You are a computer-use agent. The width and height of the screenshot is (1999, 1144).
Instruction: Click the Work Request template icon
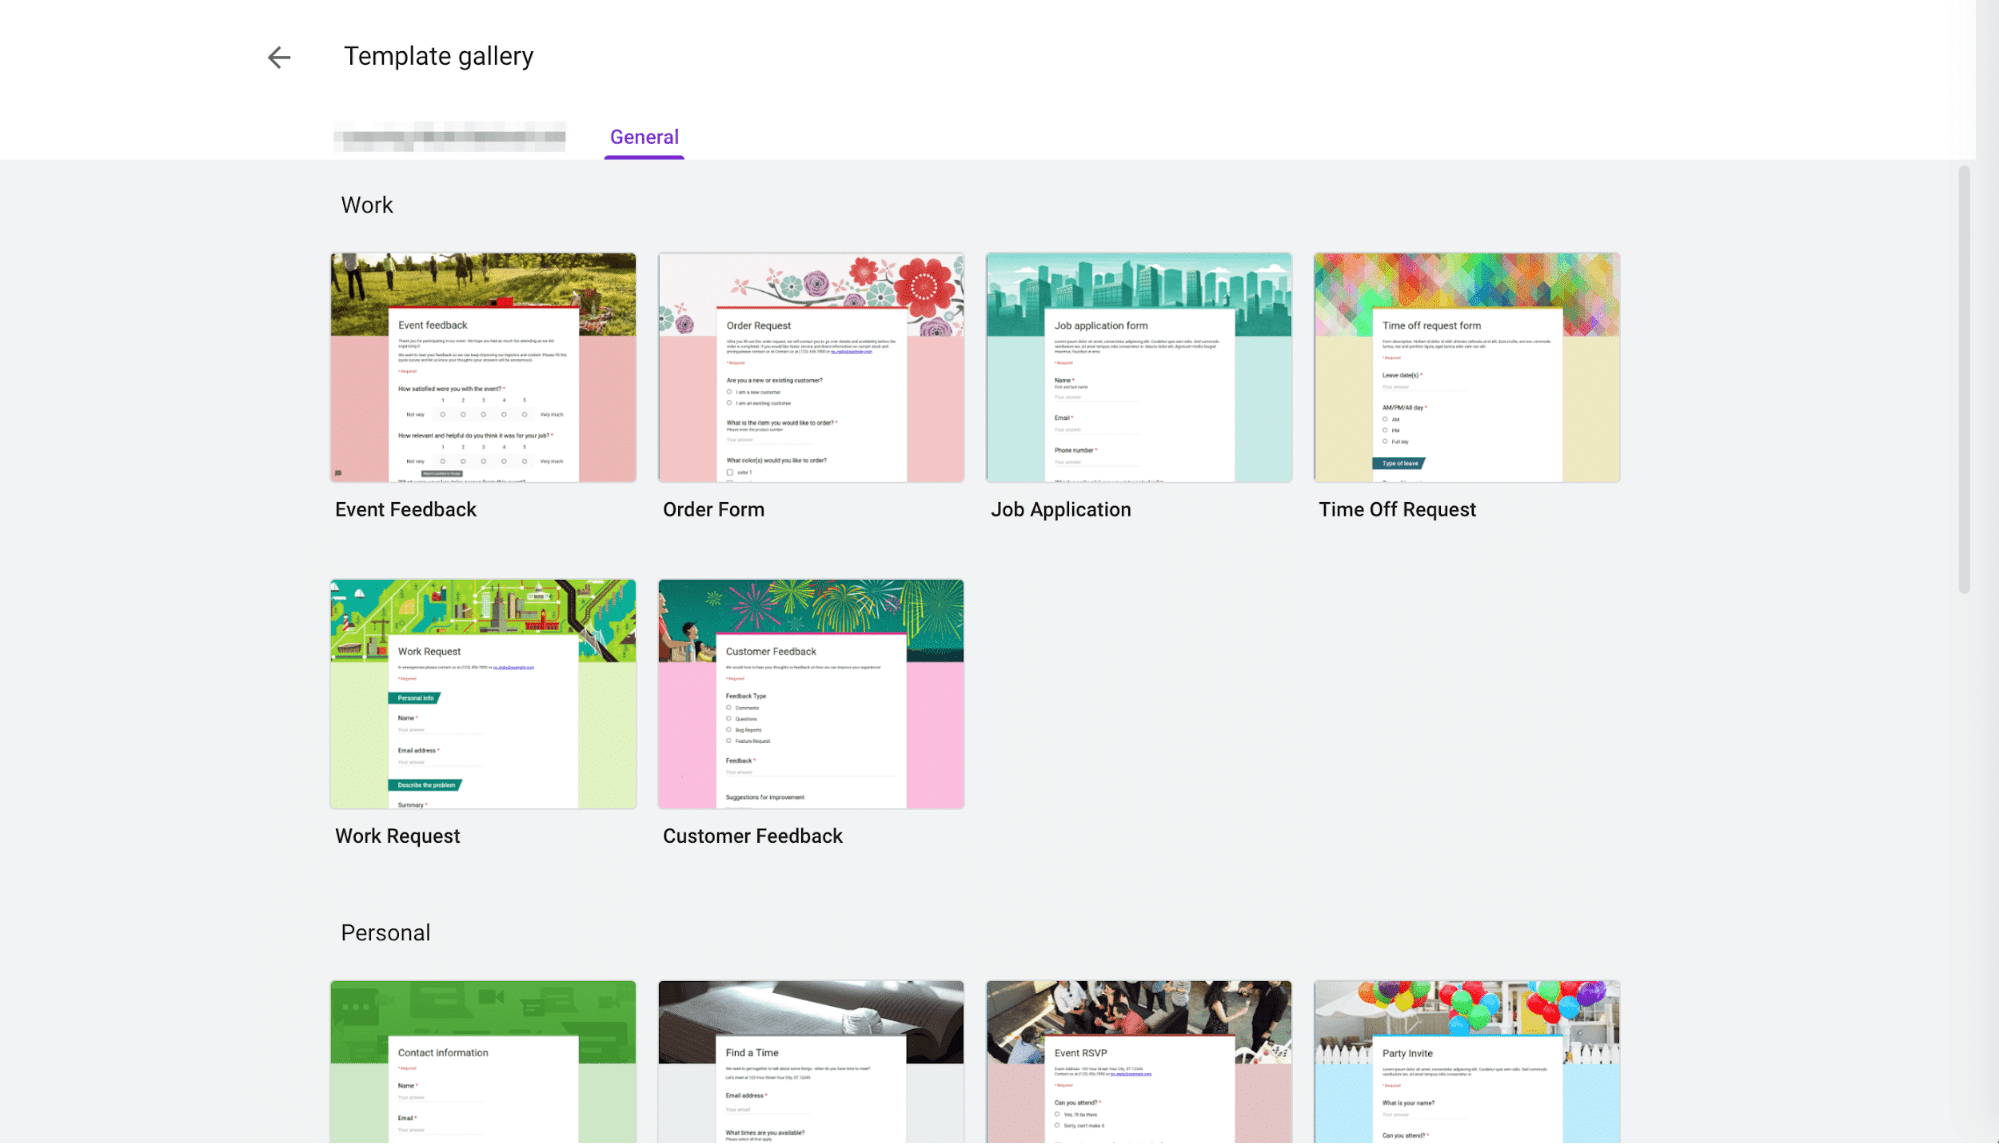click(482, 694)
